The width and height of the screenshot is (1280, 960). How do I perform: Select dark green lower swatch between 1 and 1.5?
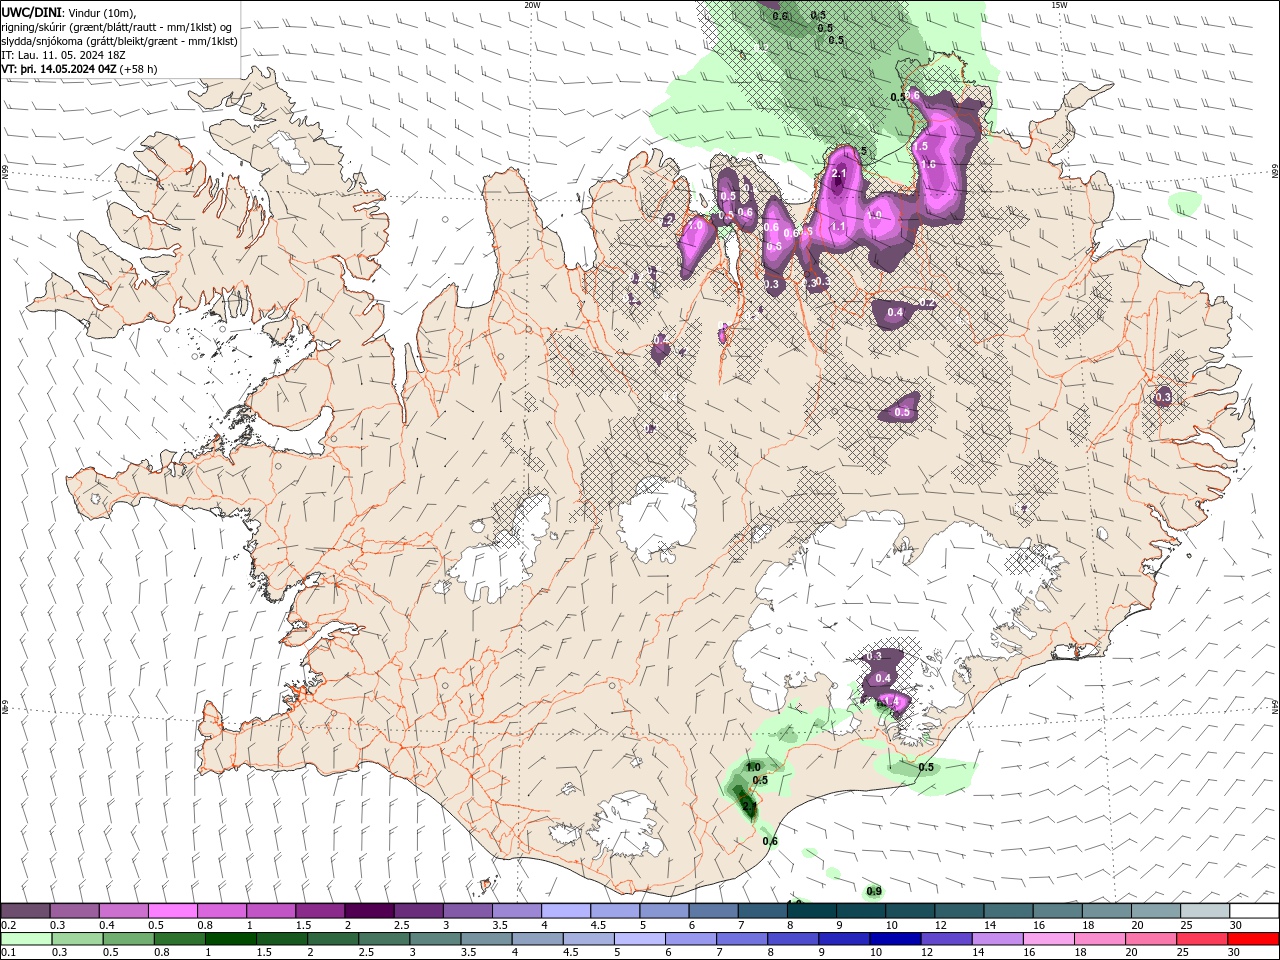click(x=231, y=939)
